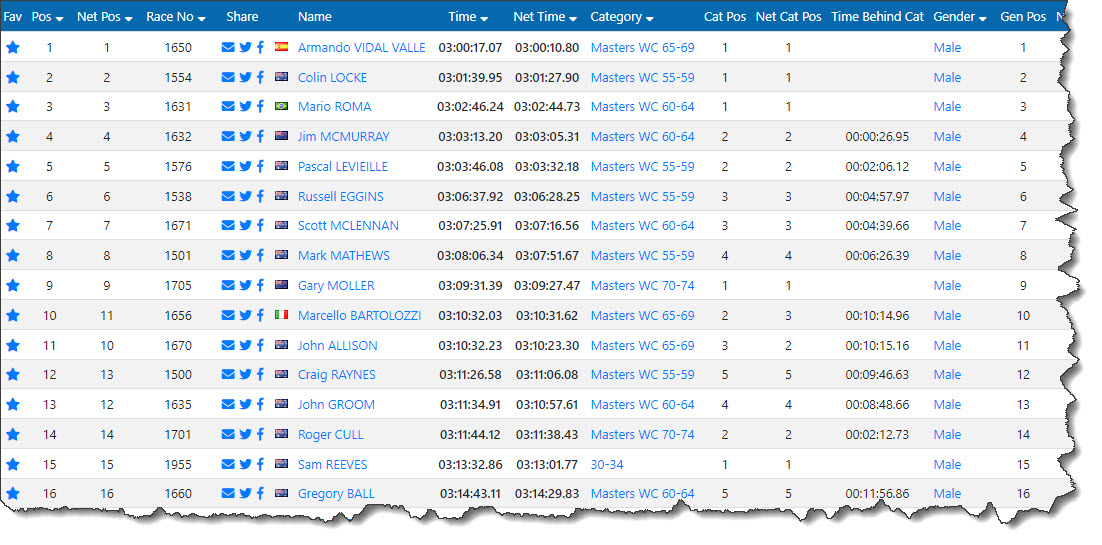Screen dimensions: 1102x545
Task: Email Pascal LEVIEILLE's result
Action: tap(228, 167)
